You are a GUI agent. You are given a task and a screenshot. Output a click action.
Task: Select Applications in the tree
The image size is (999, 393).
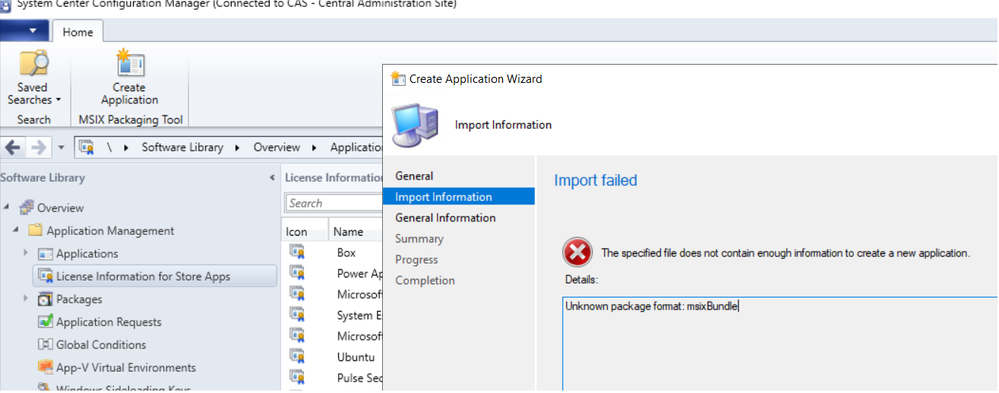pos(87,254)
